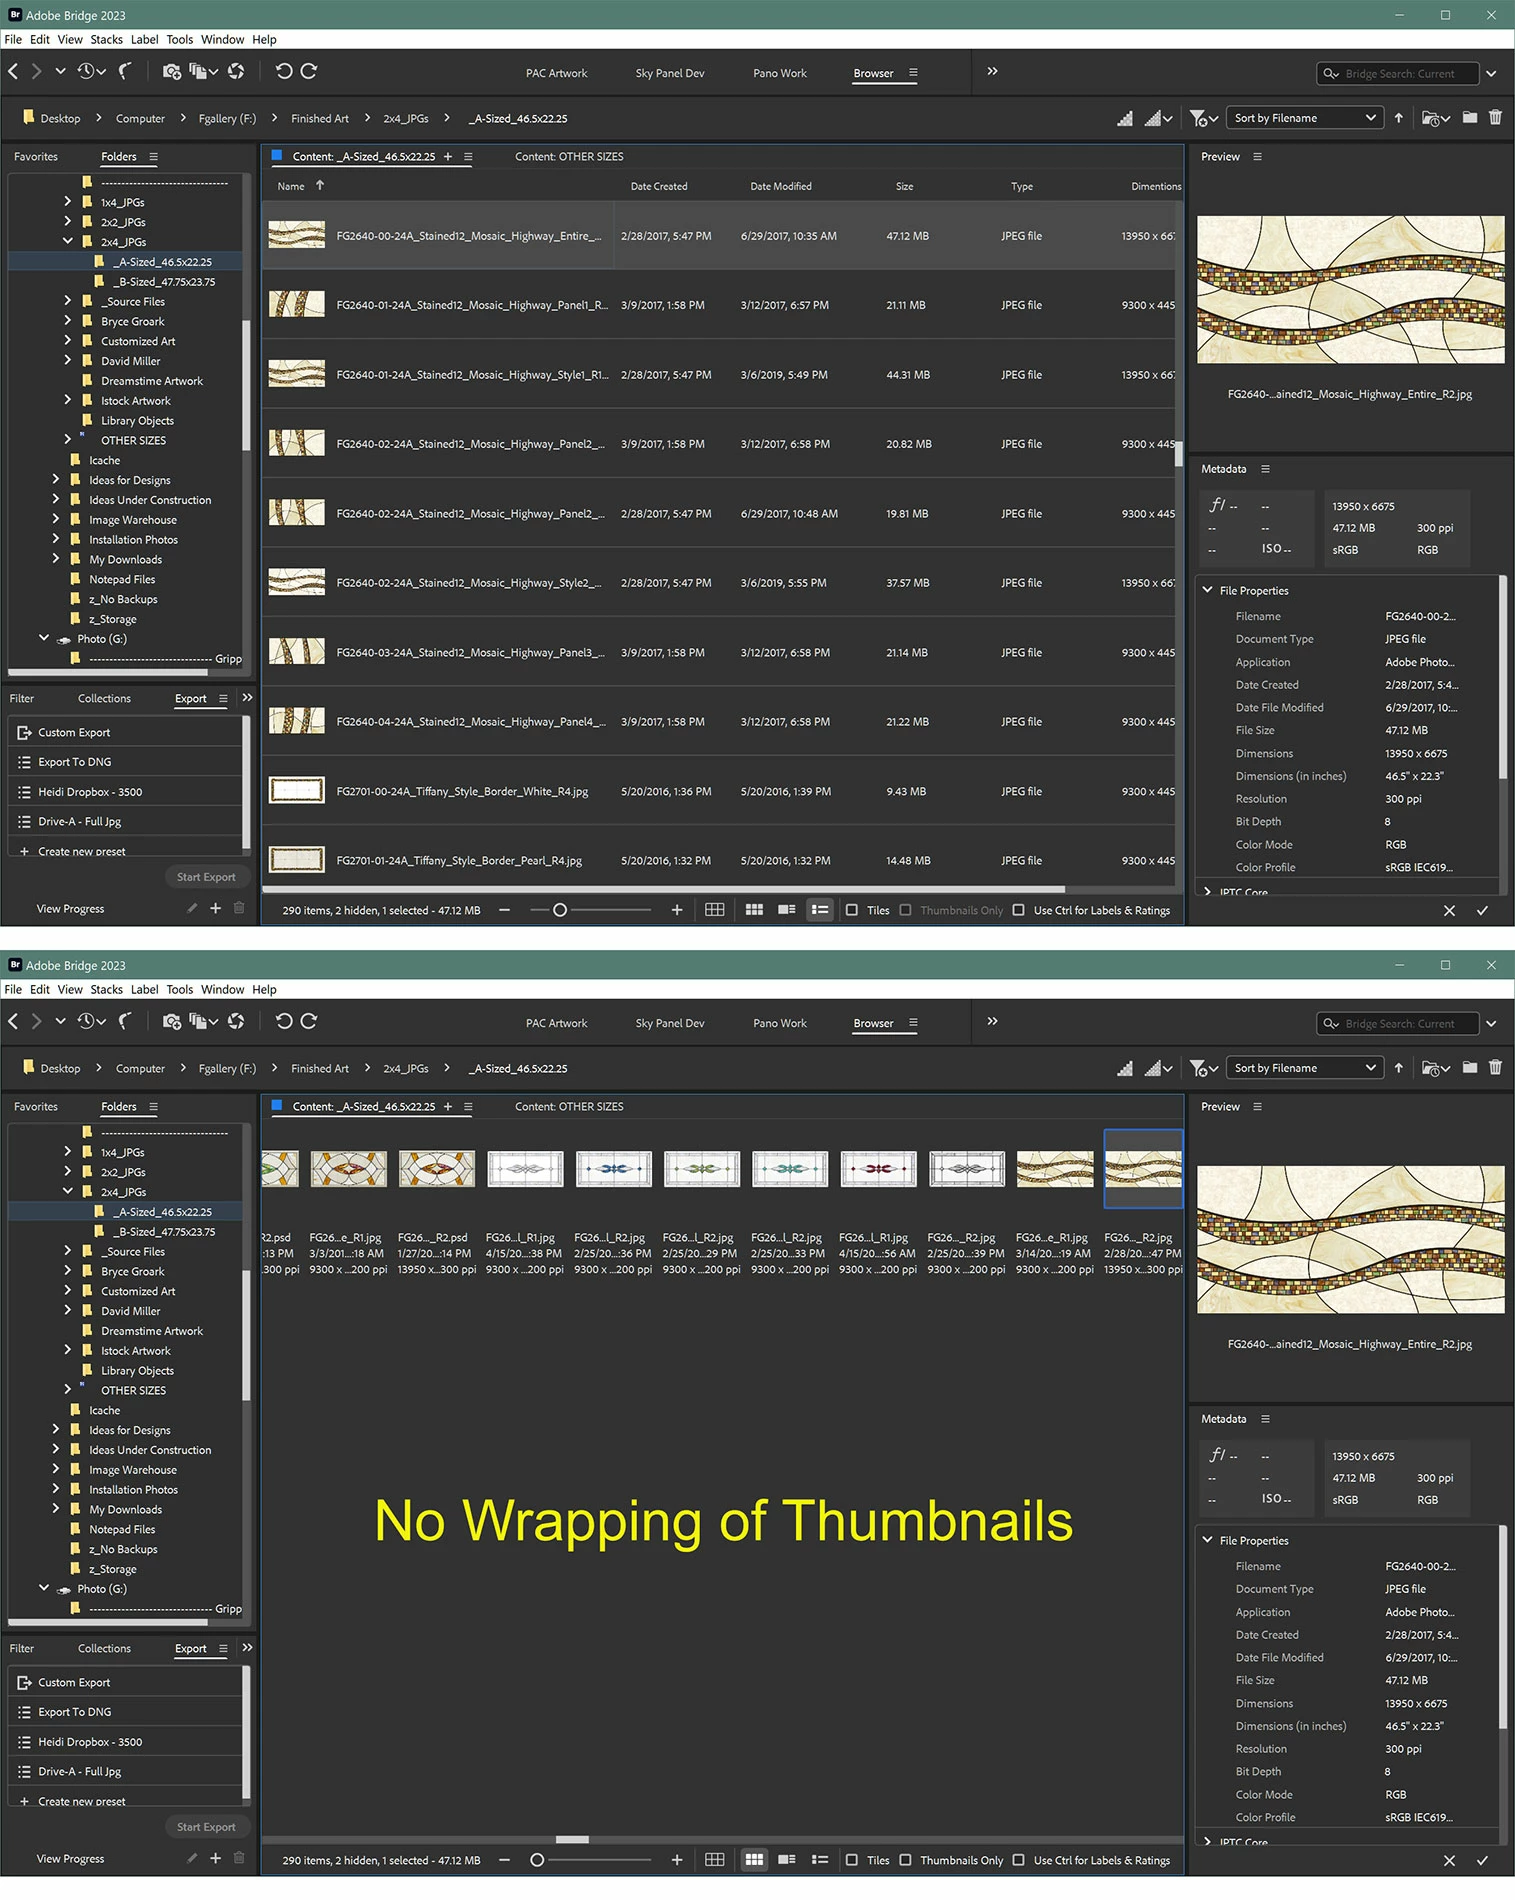This screenshot has width=1515, height=1900.
Task: Open Content: OTHER SIZES tab in lower window
Action: click(x=569, y=1106)
